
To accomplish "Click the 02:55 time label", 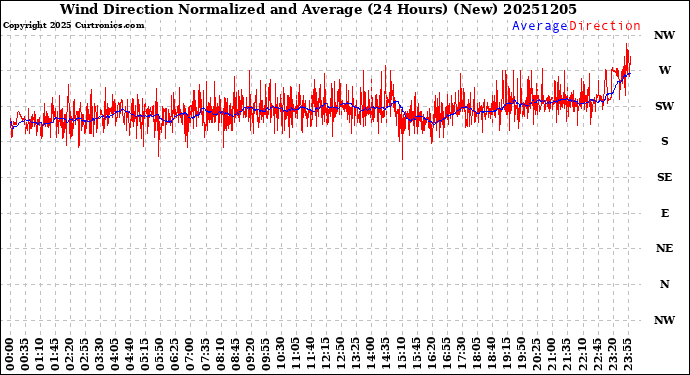I will click(85, 354).
